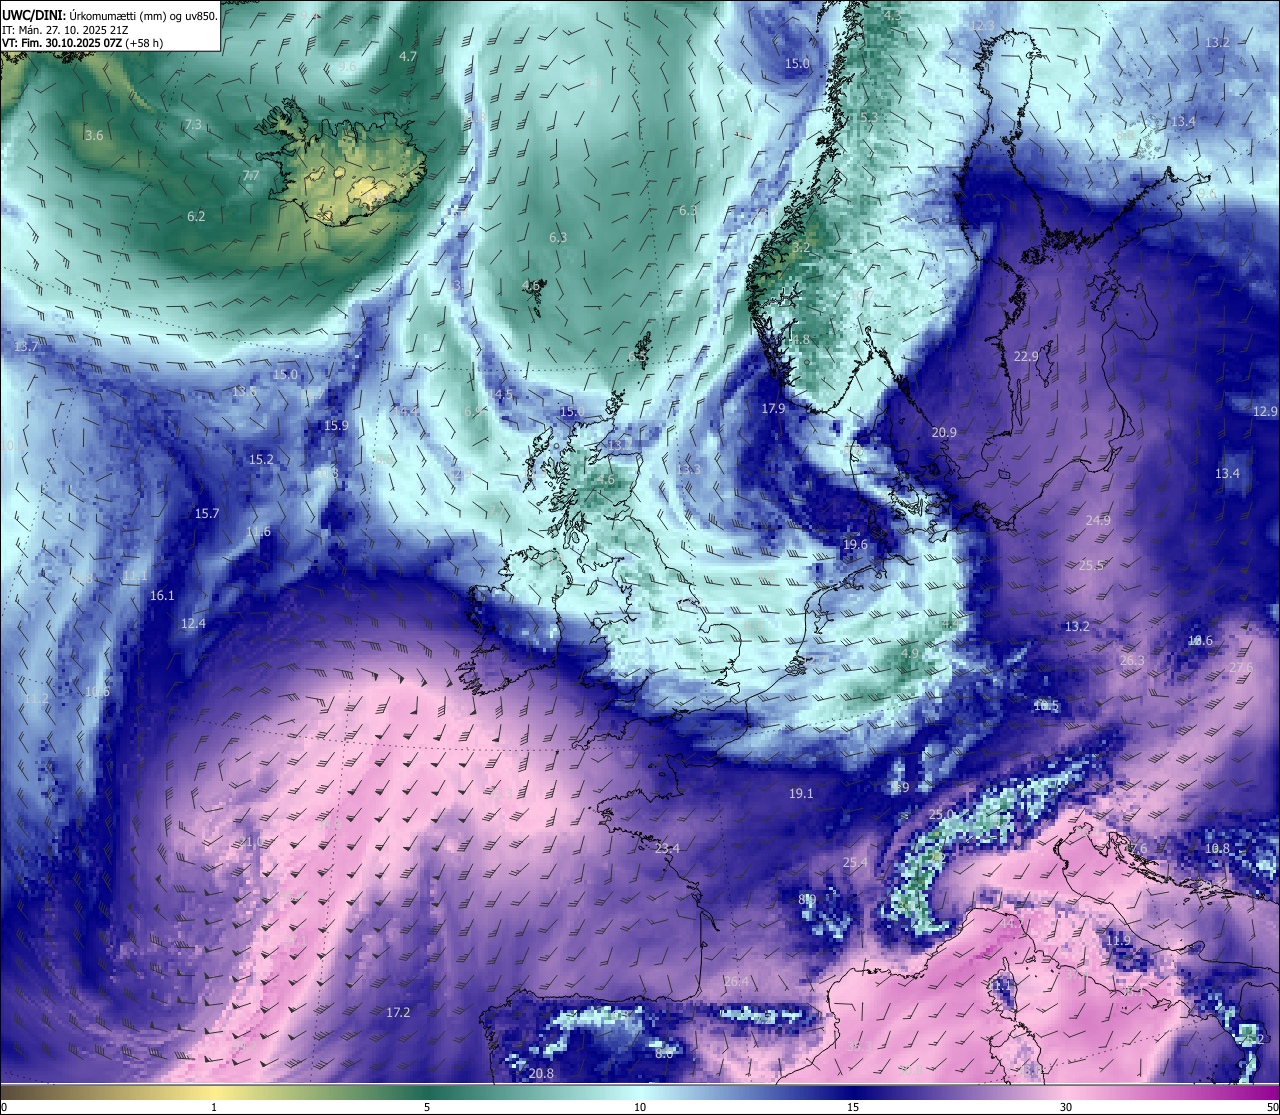Viewport: 1280px width, 1115px height.
Task: Click the 24.9 value on the map
Action: click(x=1098, y=521)
